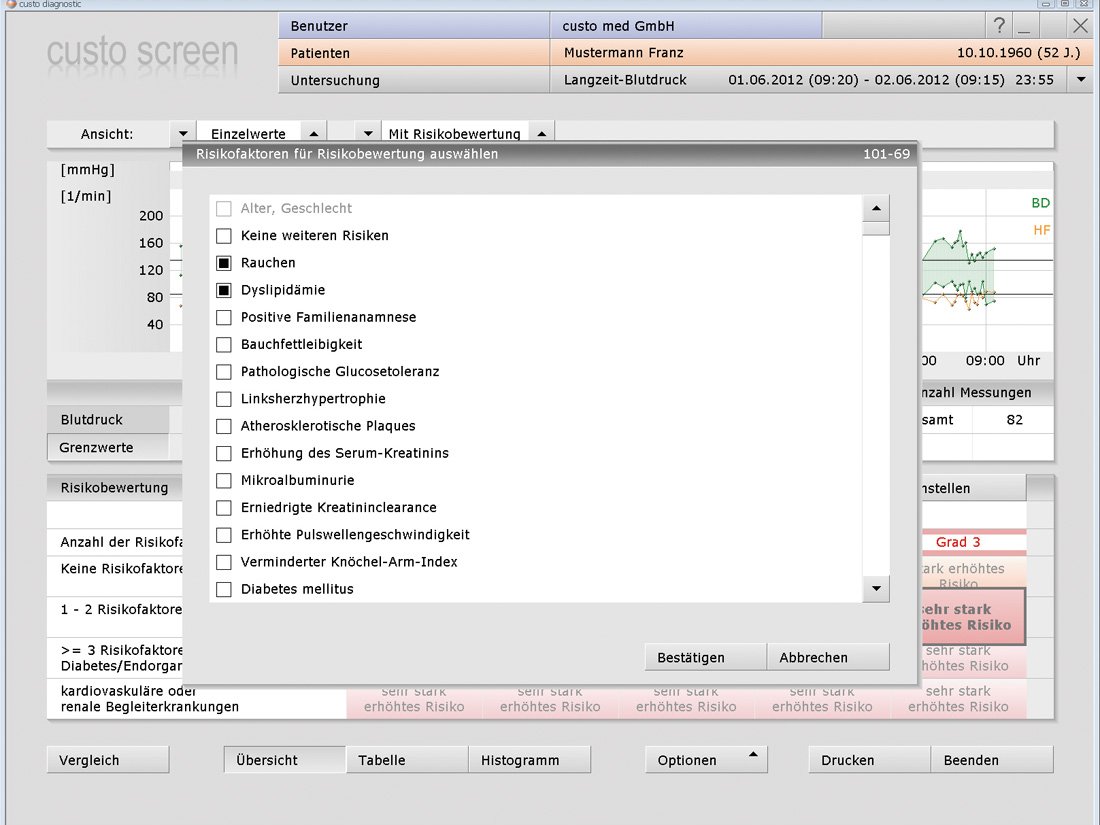Image resolution: width=1100 pixels, height=825 pixels.
Task: Uncheck the Rauchen checkbox
Action: click(x=224, y=263)
